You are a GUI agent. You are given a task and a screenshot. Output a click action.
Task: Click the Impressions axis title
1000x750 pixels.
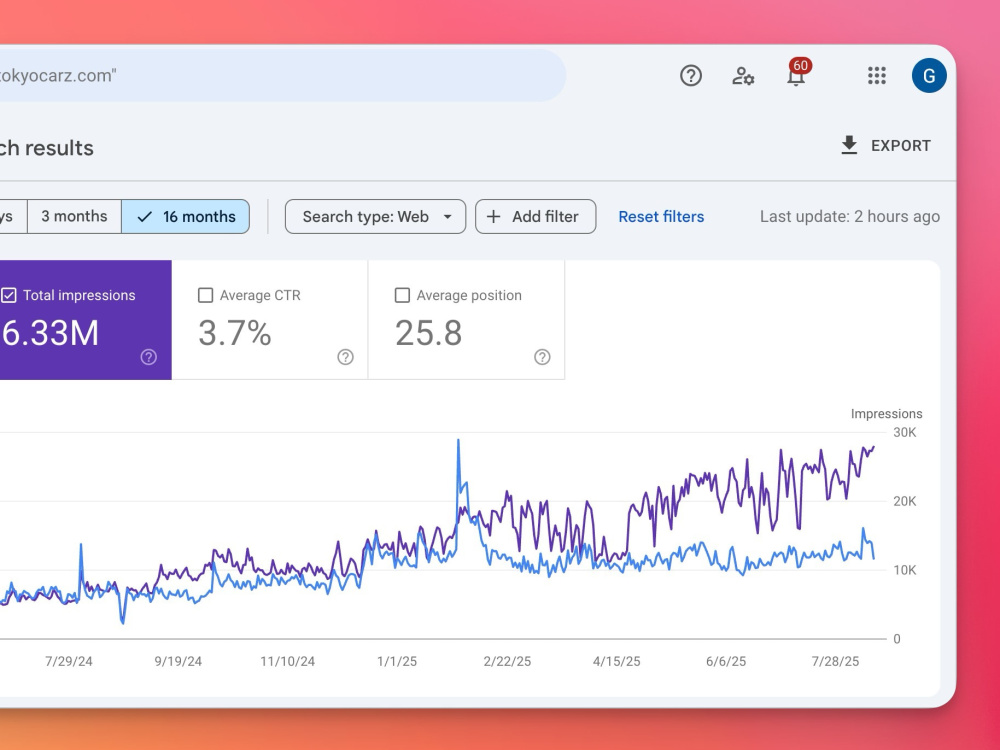click(886, 414)
